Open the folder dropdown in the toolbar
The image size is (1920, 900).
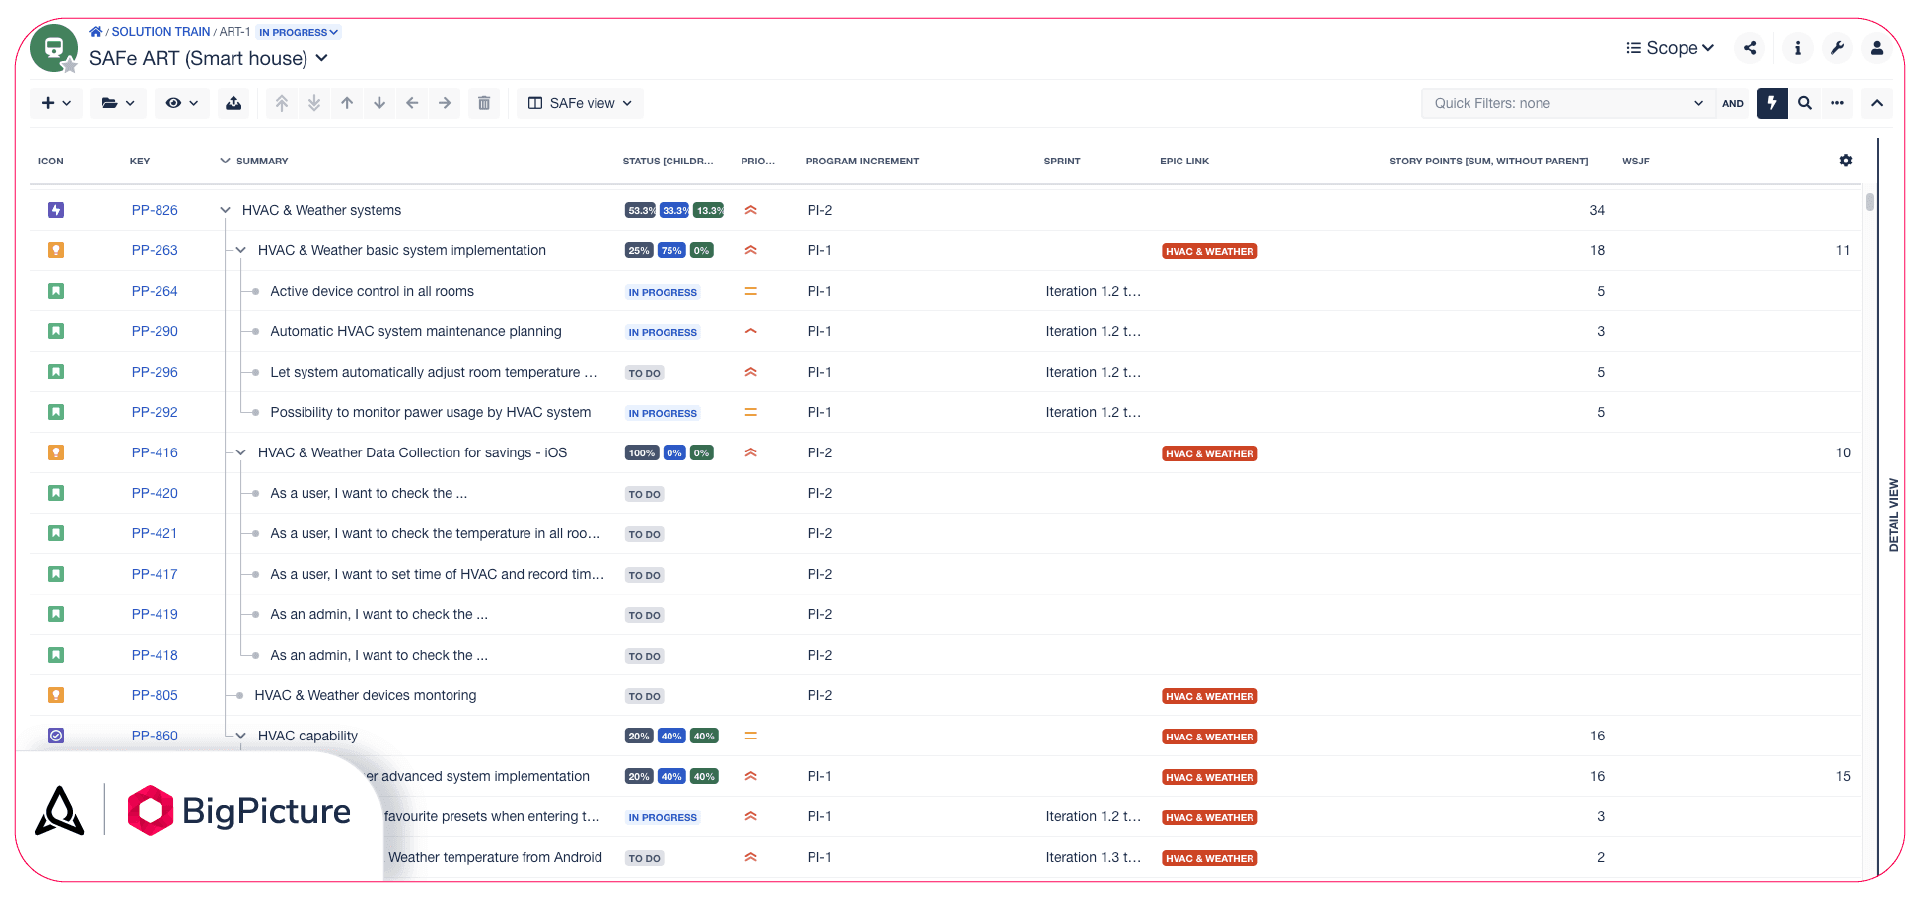118,103
